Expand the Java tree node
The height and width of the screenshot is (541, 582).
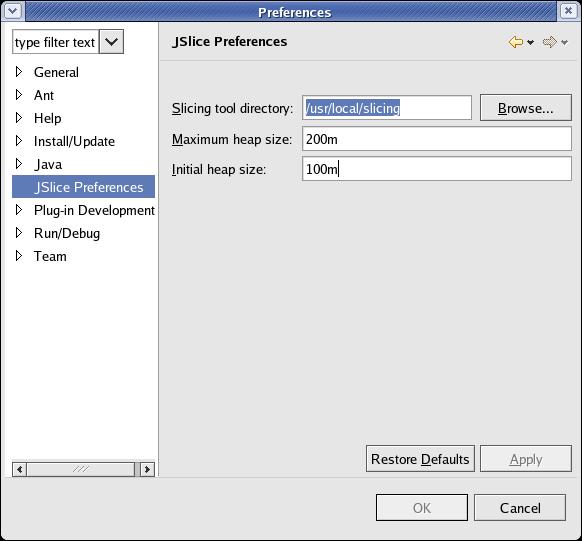point(19,164)
